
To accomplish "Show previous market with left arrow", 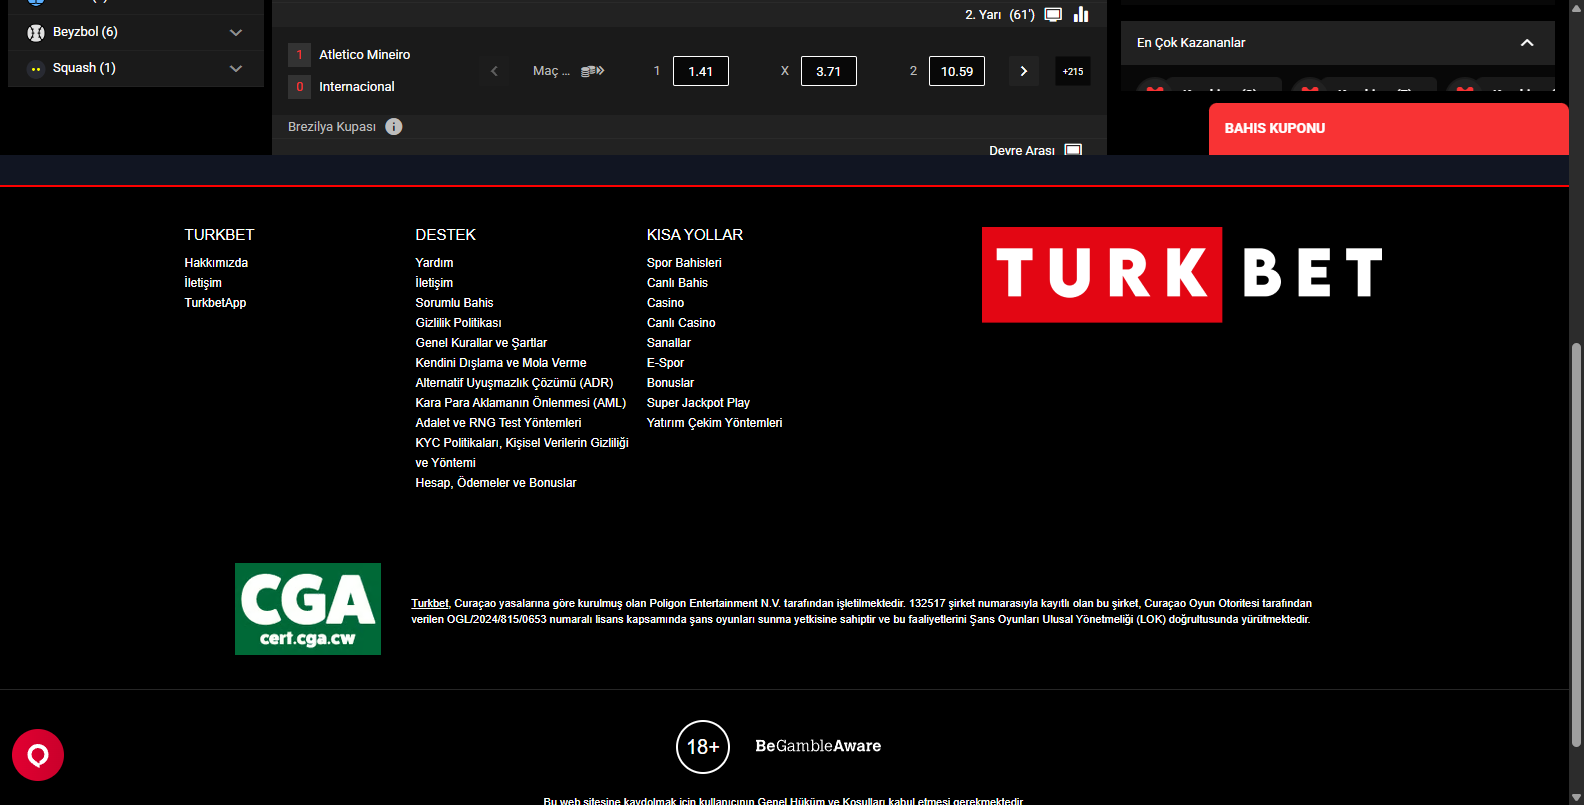I will (494, 71).
